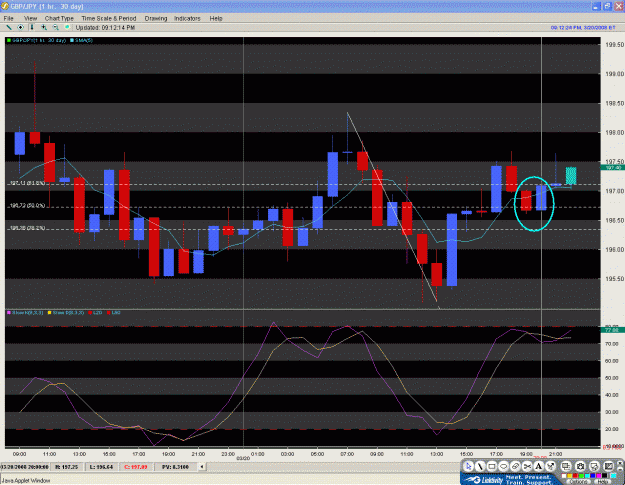Click the H: 197.25 status field
The image size is (625, 485).
[x=66, y=467]
